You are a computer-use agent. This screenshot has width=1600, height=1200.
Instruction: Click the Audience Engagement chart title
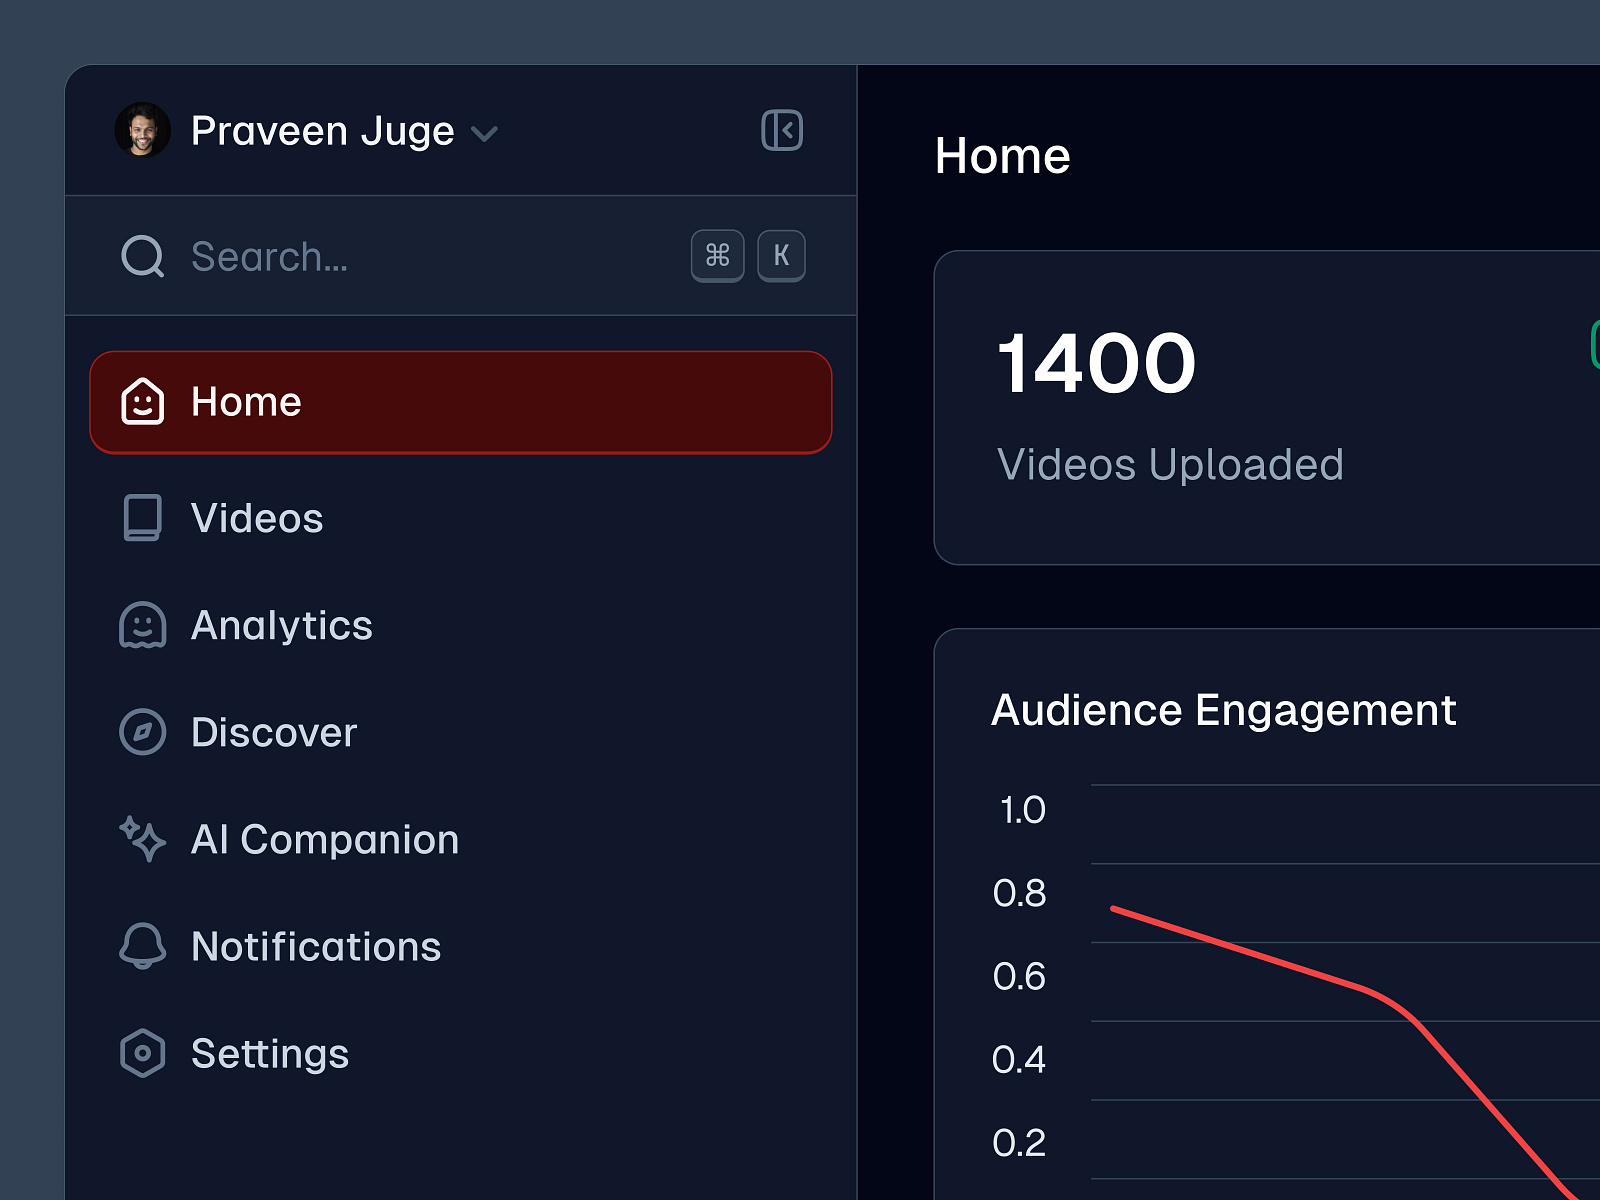tap(1223, 710)
